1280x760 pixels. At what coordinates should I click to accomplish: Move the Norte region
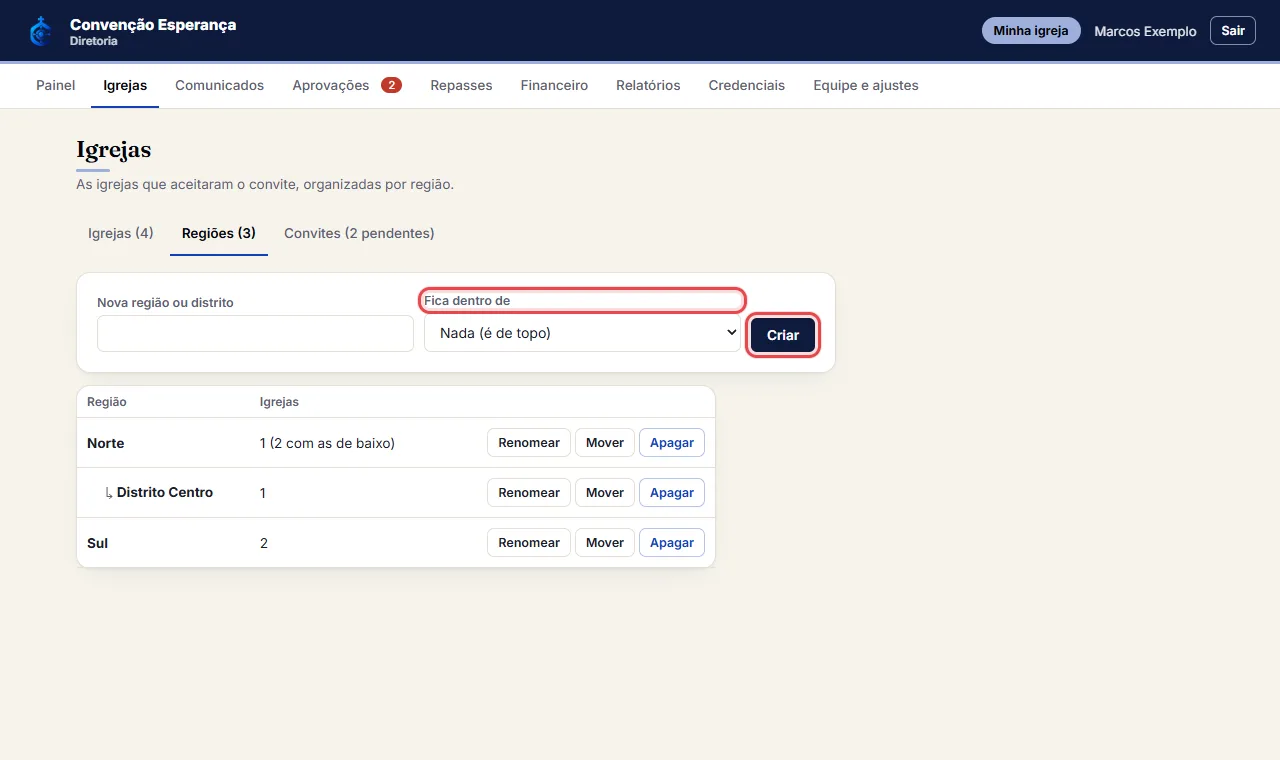pos(605,443)
